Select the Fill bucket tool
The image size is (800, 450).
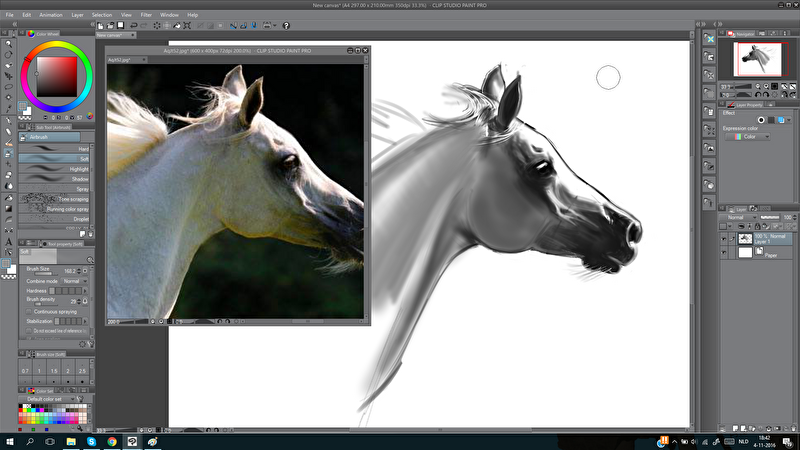pyautogui.click(x=8, y=197)
